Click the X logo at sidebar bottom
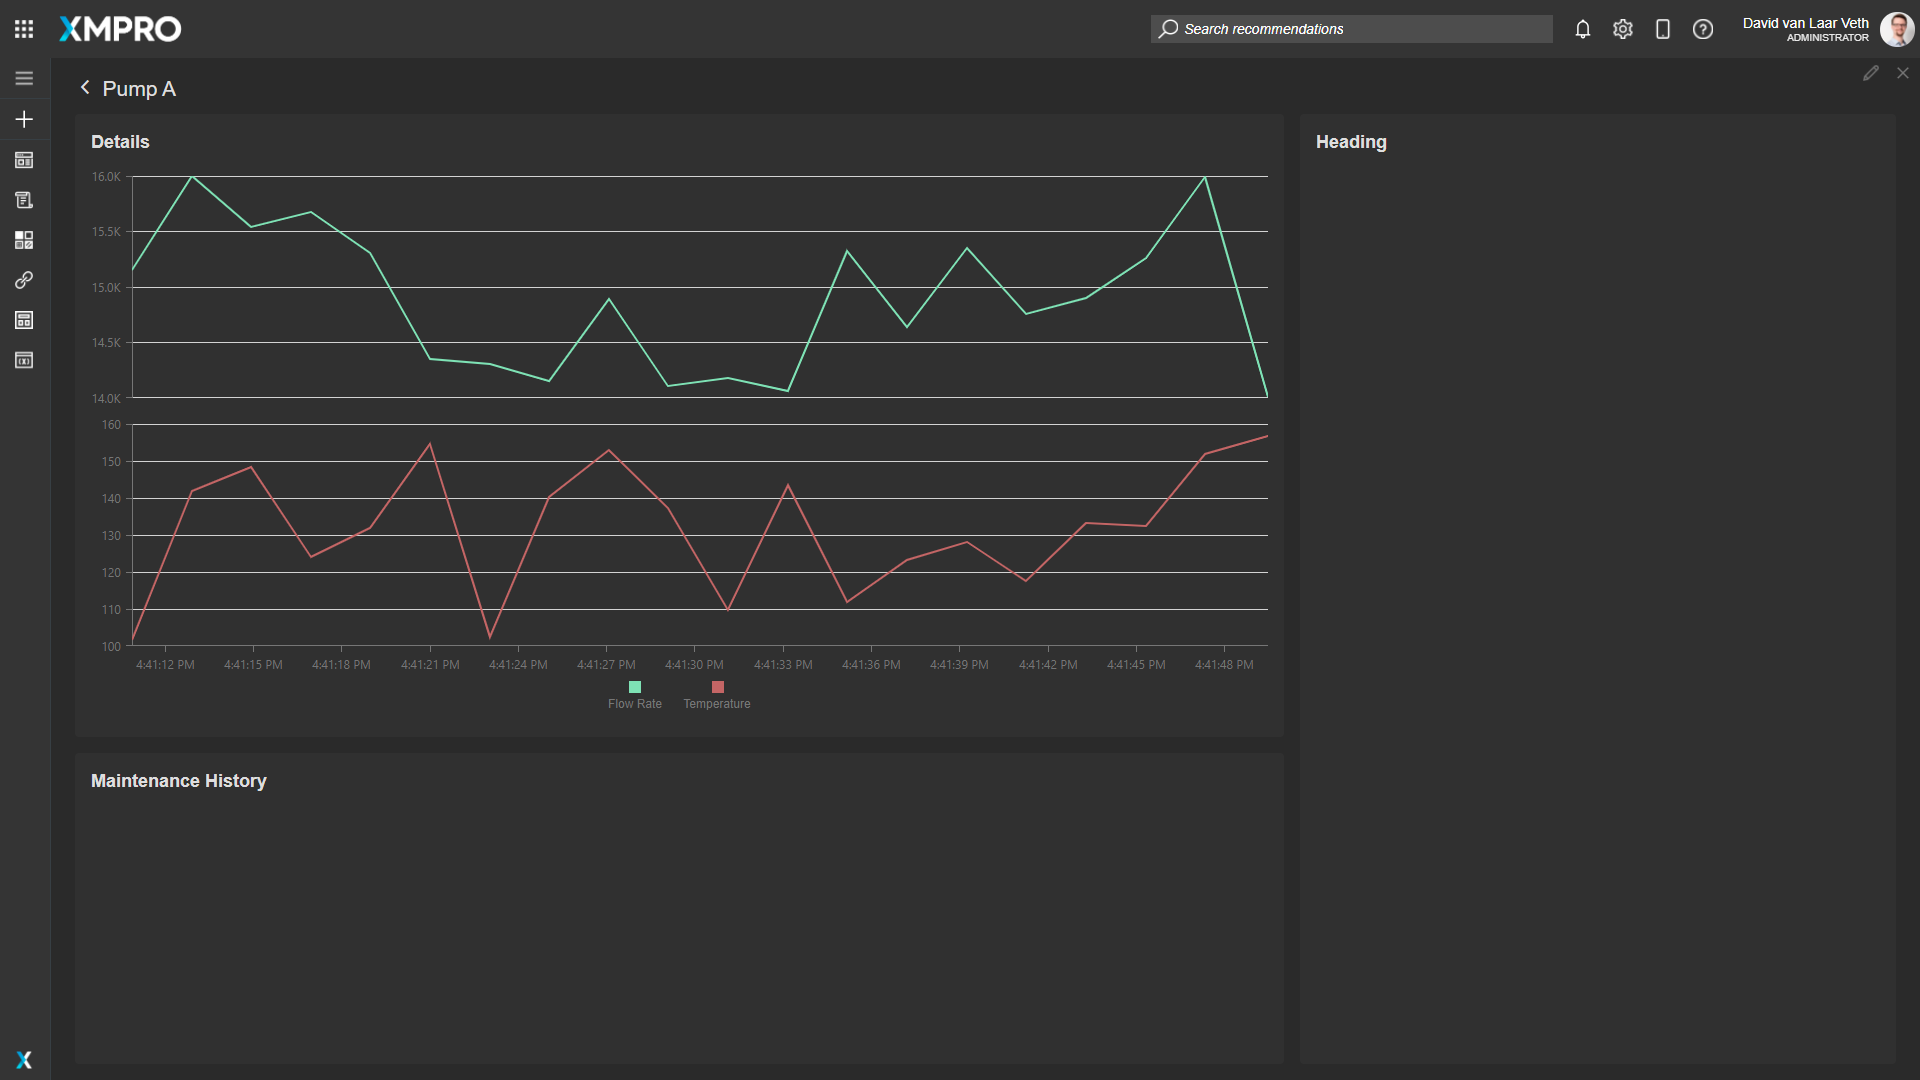The image size is (1920, 1080). tap(24, 1059)
